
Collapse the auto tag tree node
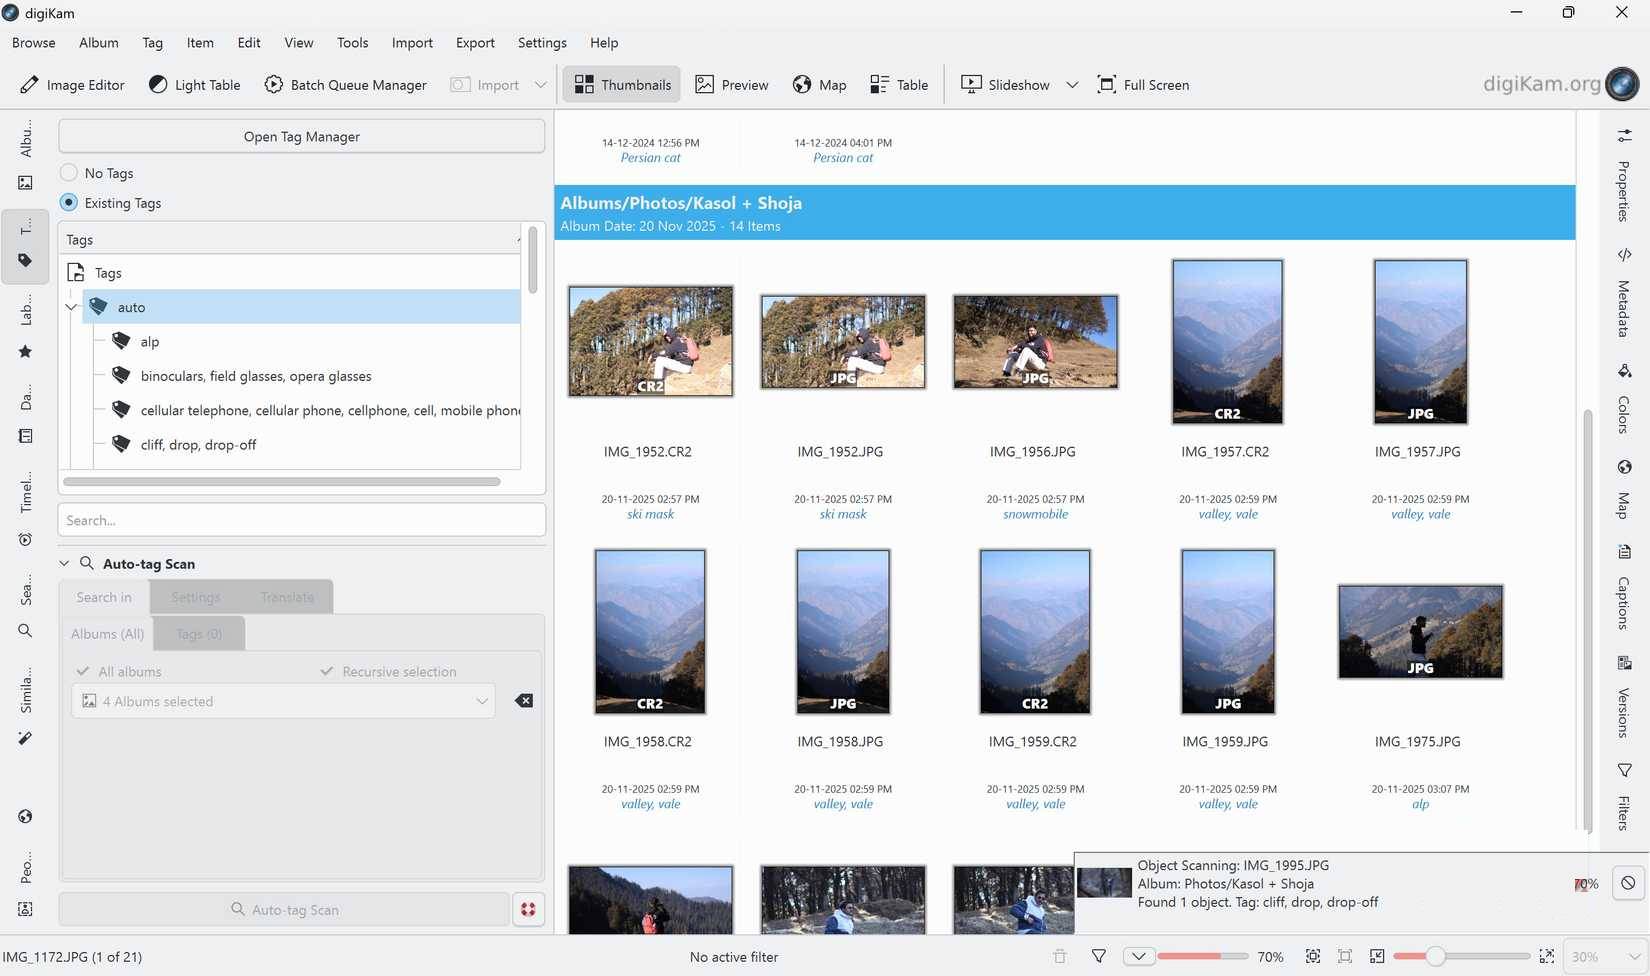coord(70,307)
